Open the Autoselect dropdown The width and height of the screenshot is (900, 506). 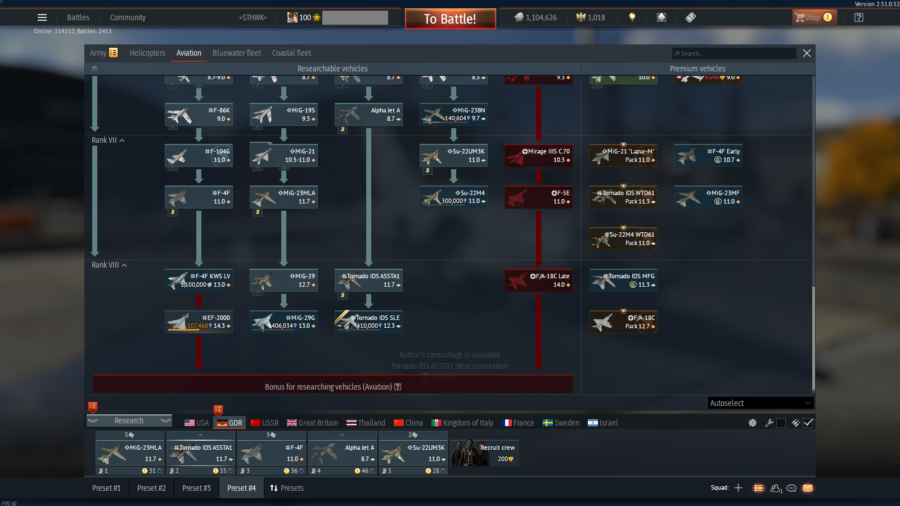(x=759, y=403)
